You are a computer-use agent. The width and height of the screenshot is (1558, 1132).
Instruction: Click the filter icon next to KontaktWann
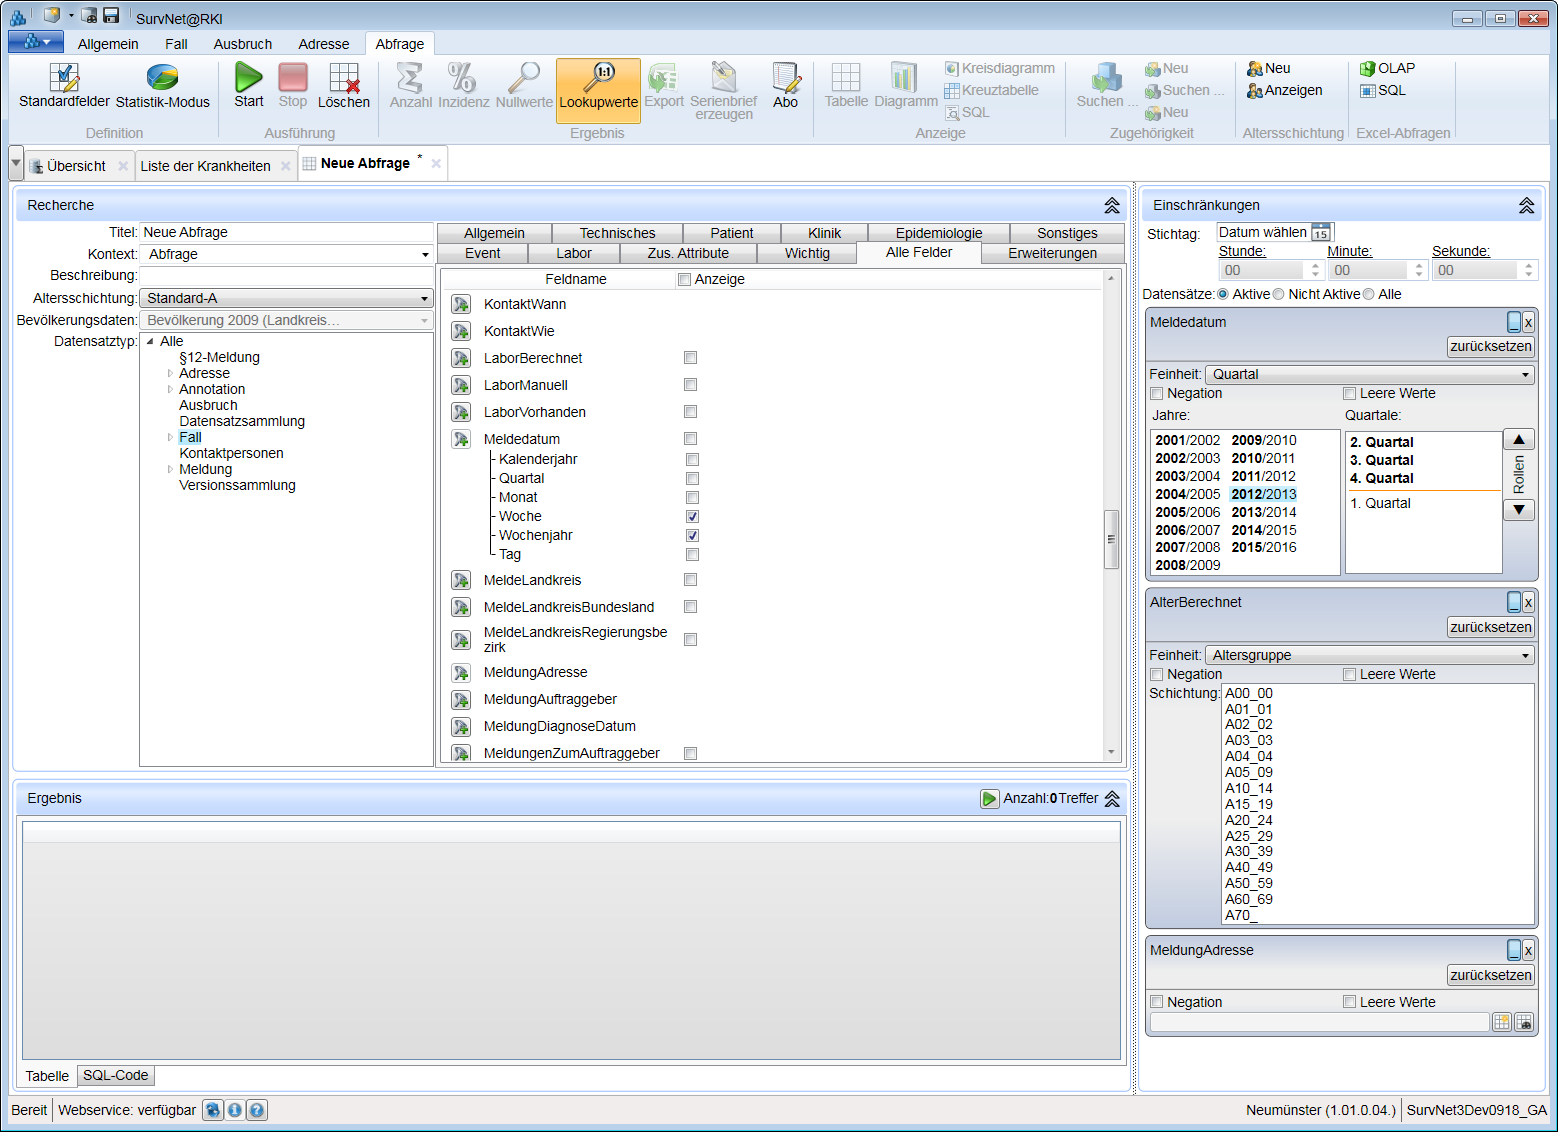pos(461,304)
